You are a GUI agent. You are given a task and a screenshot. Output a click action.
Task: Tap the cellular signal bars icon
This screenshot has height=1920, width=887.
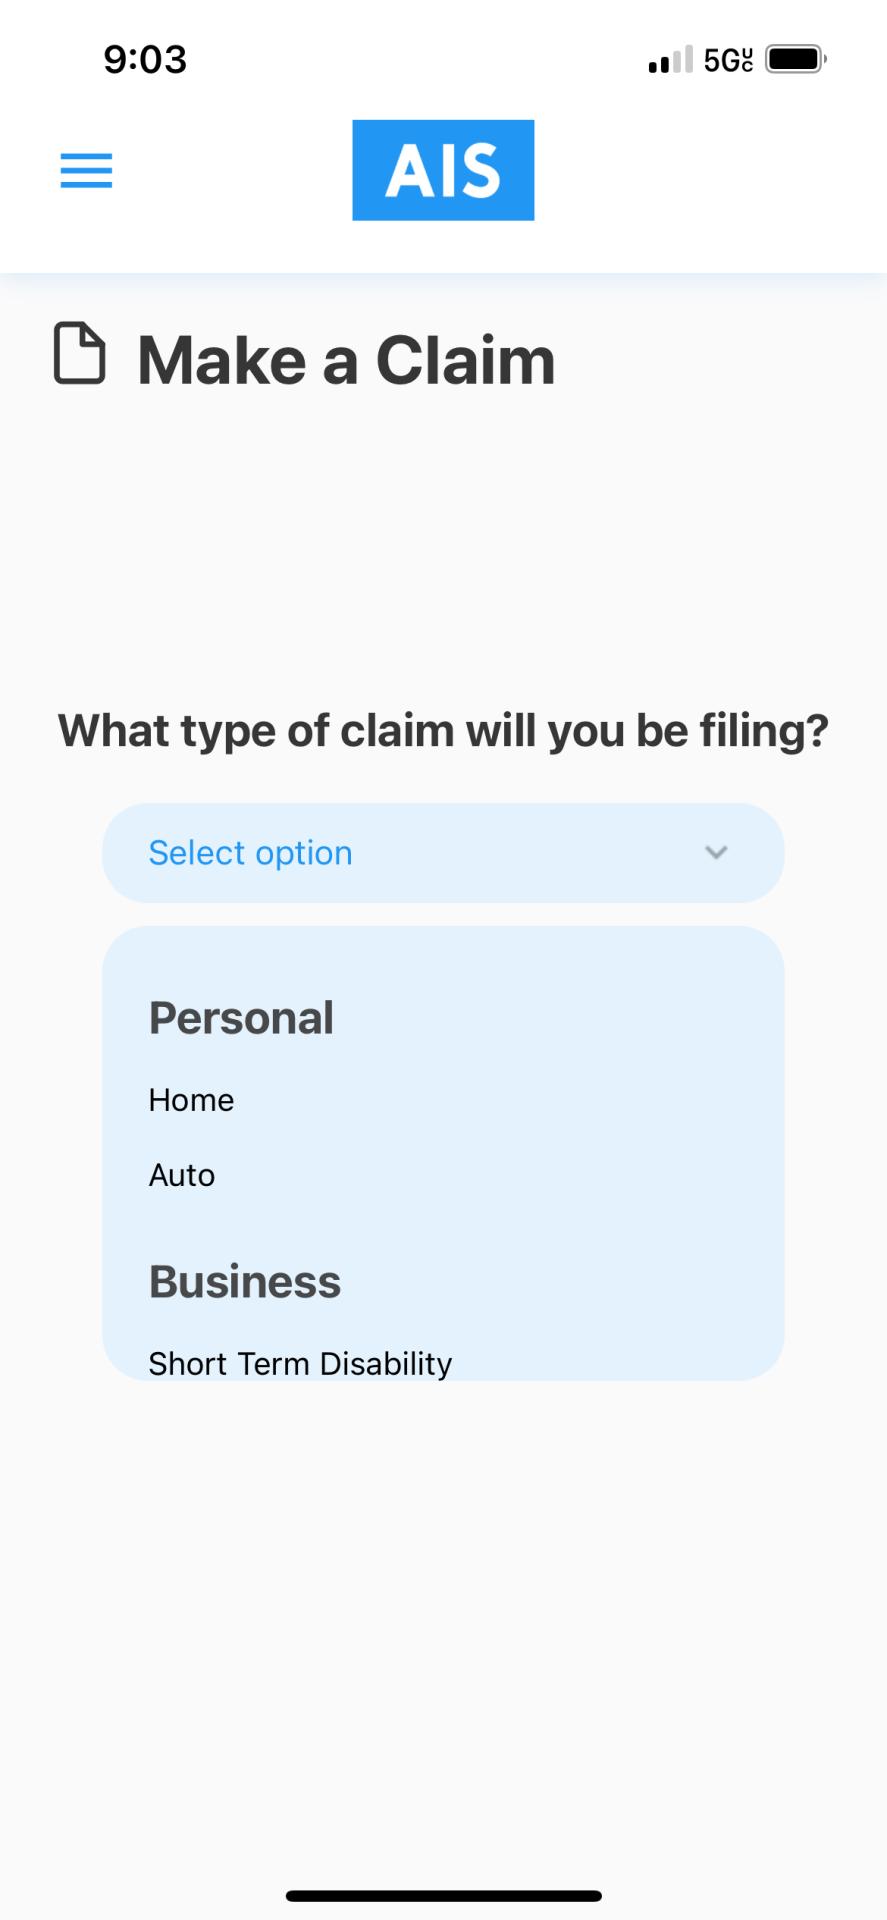[x=669, y=60]
